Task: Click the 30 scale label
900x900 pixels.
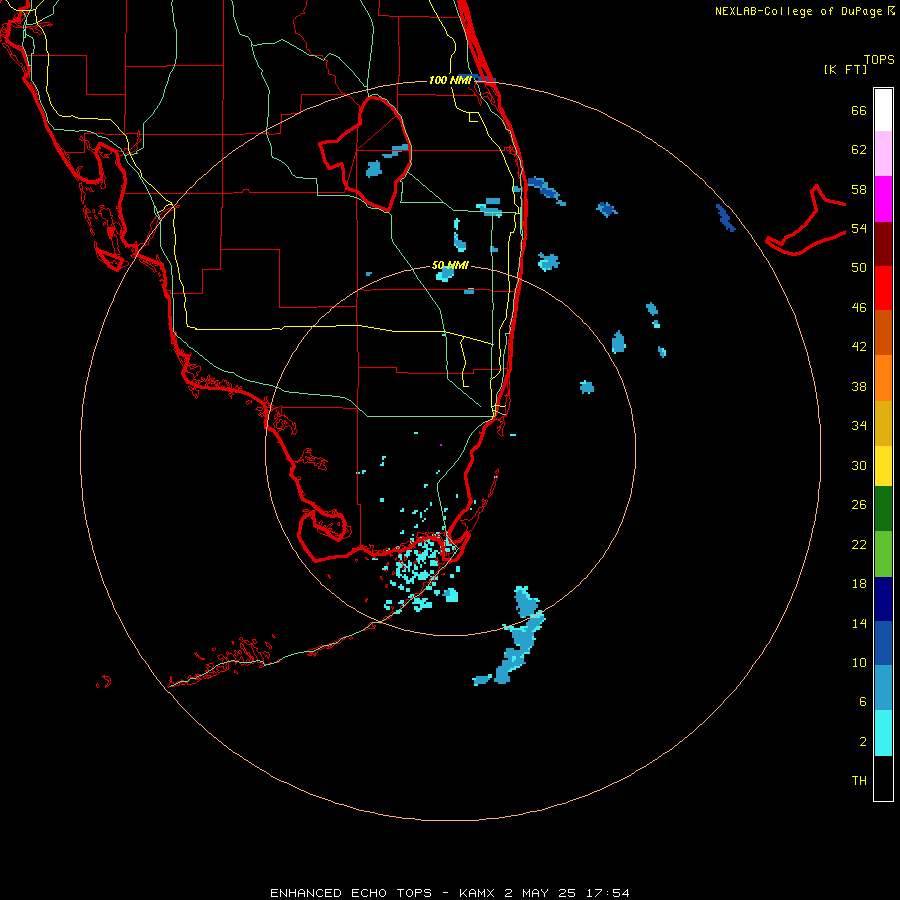Action: pyautogui.click(x=859, y=465)
